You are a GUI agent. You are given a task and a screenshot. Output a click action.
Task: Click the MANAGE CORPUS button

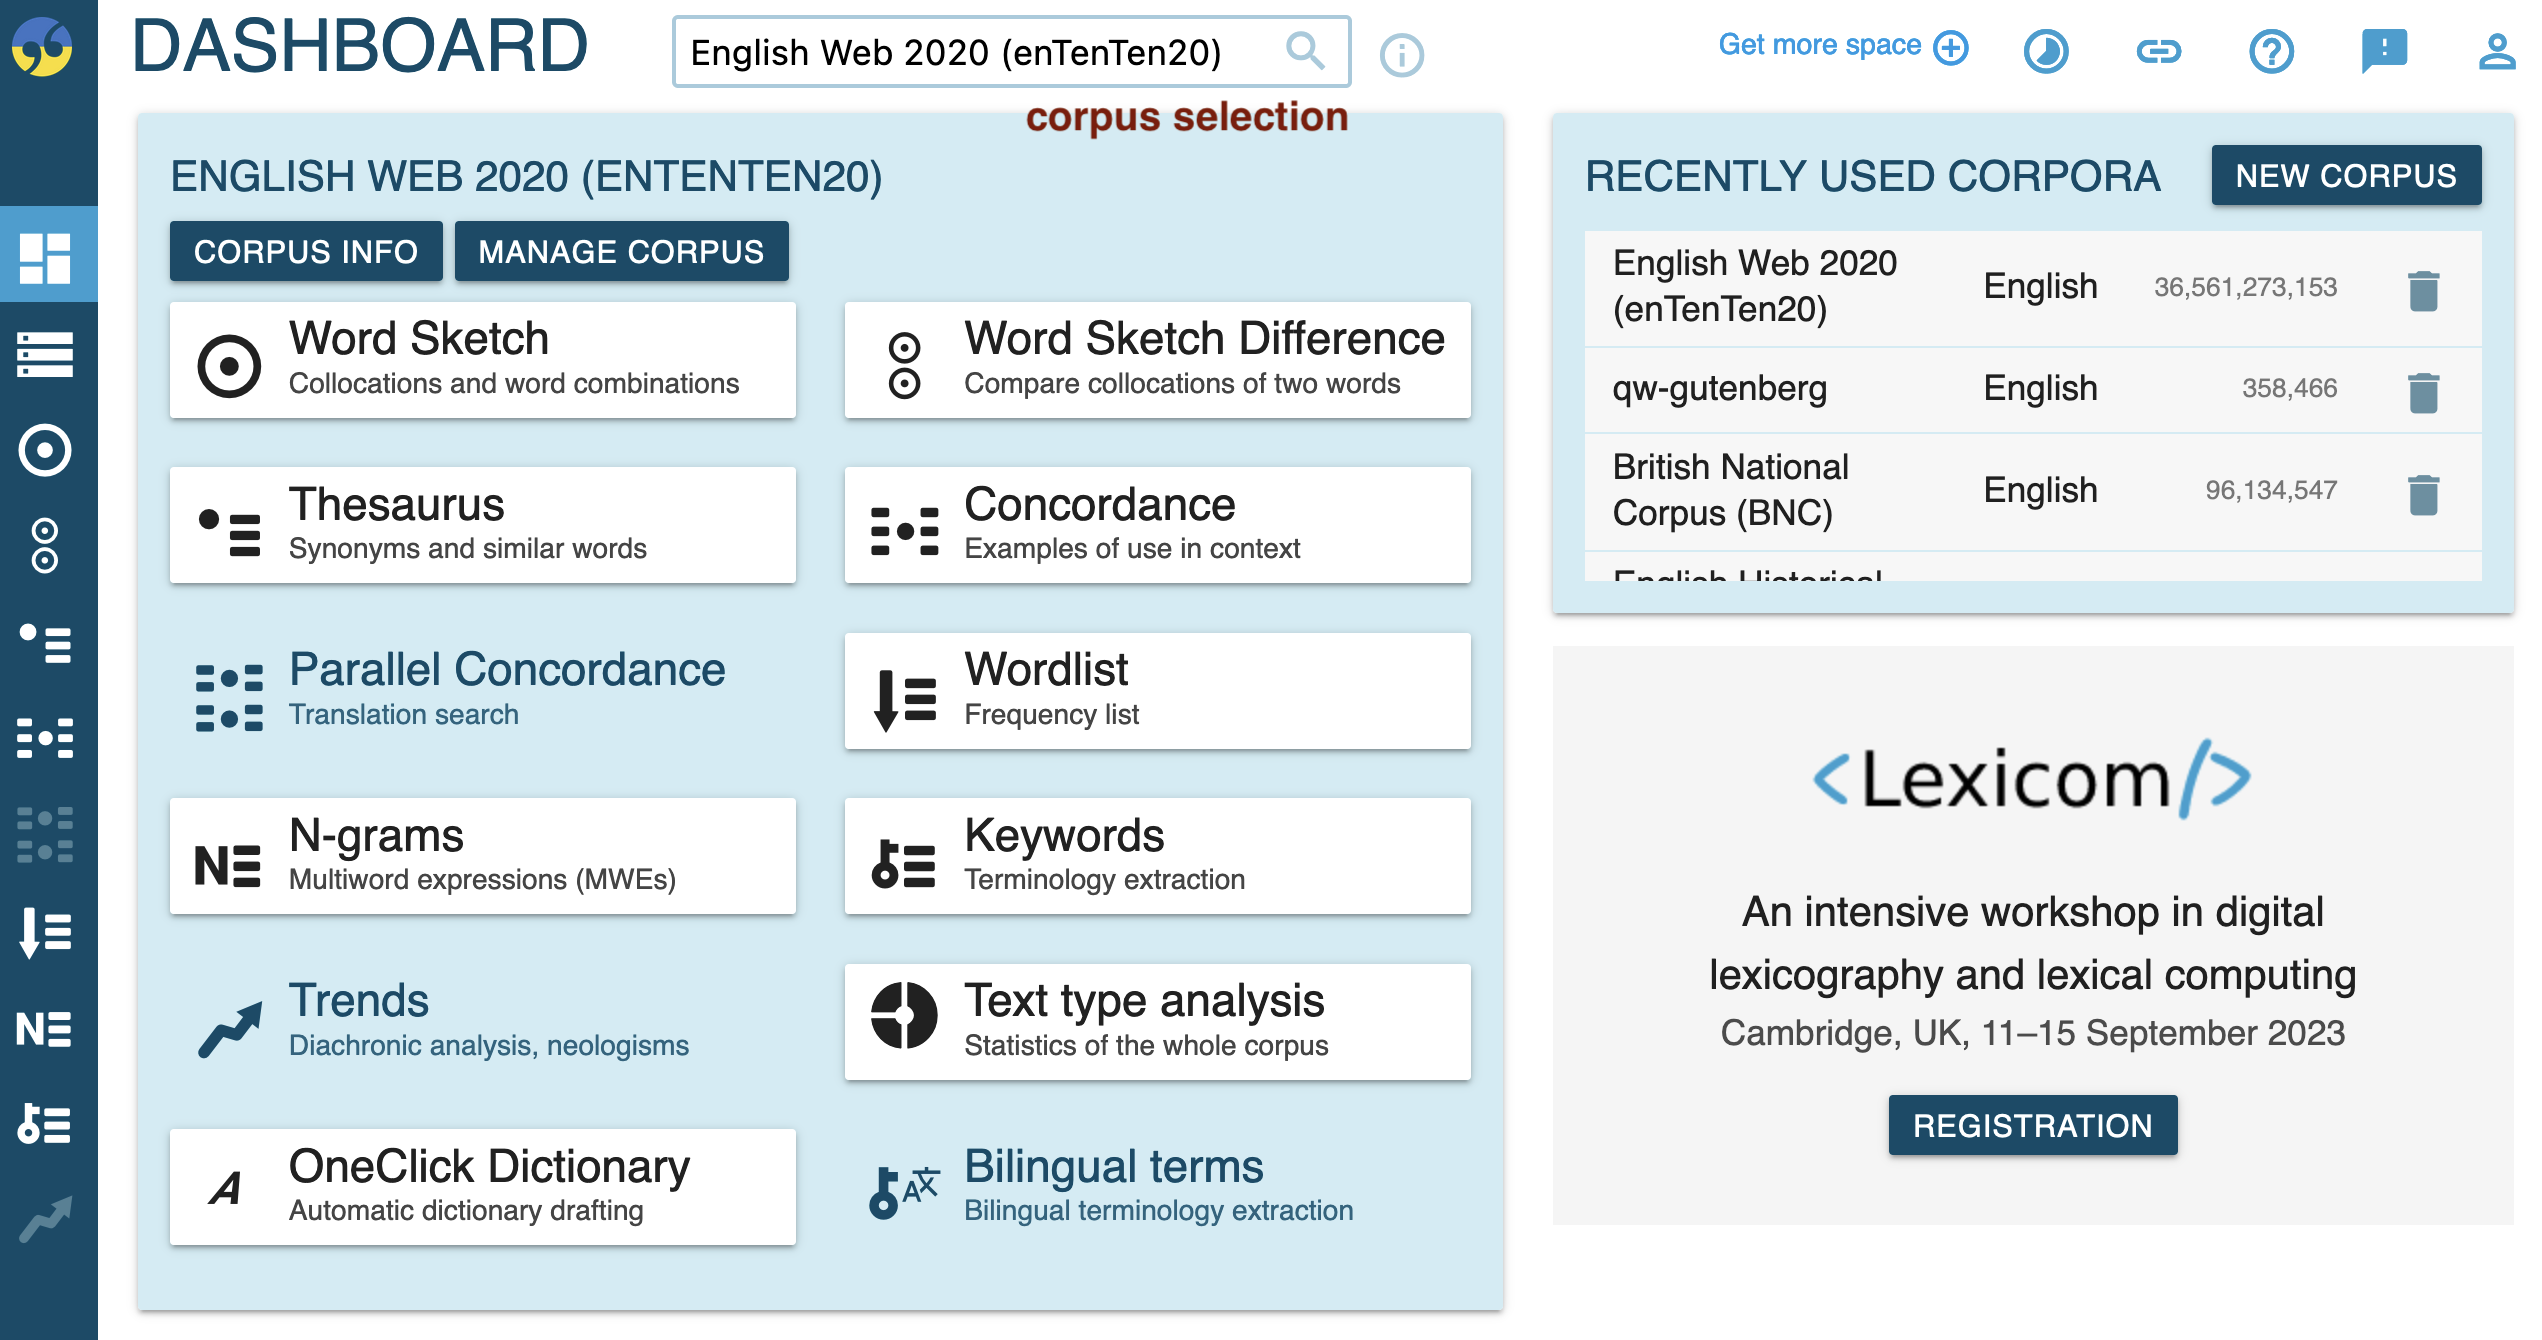(622, 251)
